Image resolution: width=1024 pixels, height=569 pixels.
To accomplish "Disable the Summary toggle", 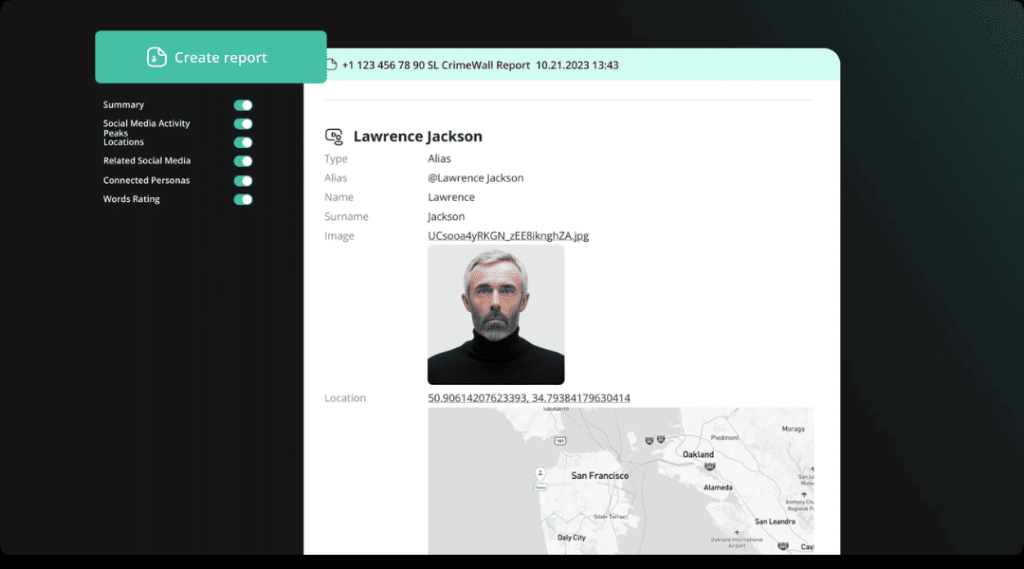I will (x=243, y=105).
